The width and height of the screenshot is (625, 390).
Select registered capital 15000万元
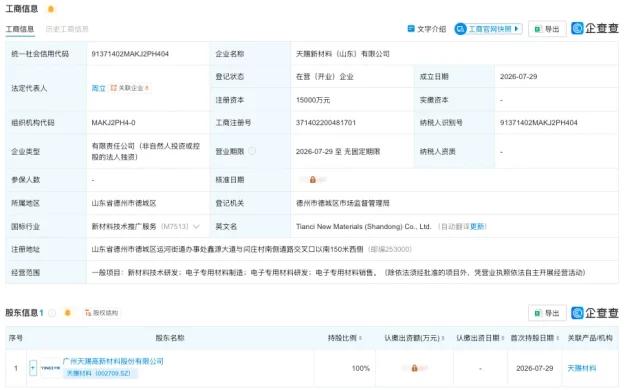pos(312,100)
